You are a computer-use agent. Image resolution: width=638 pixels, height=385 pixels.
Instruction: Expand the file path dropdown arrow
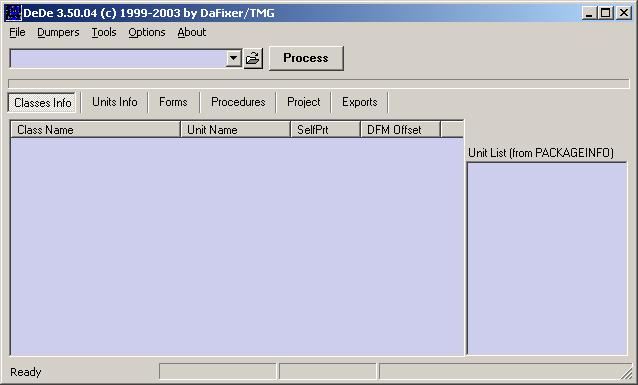tap(234, 59)
